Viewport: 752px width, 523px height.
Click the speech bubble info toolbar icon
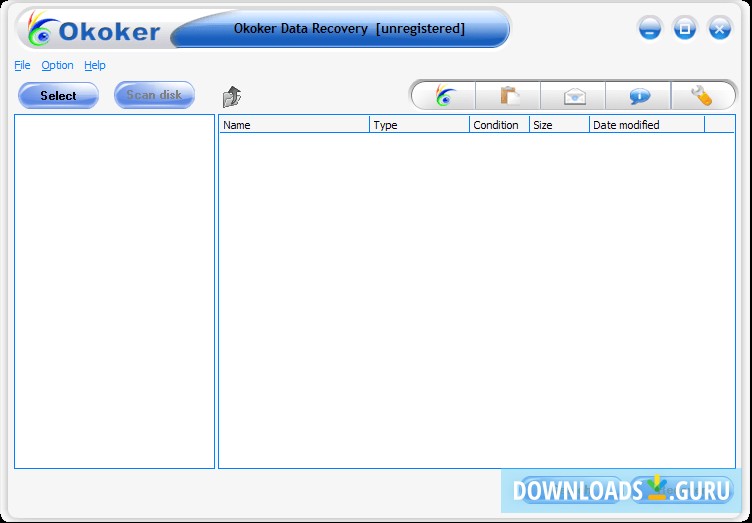638,96
